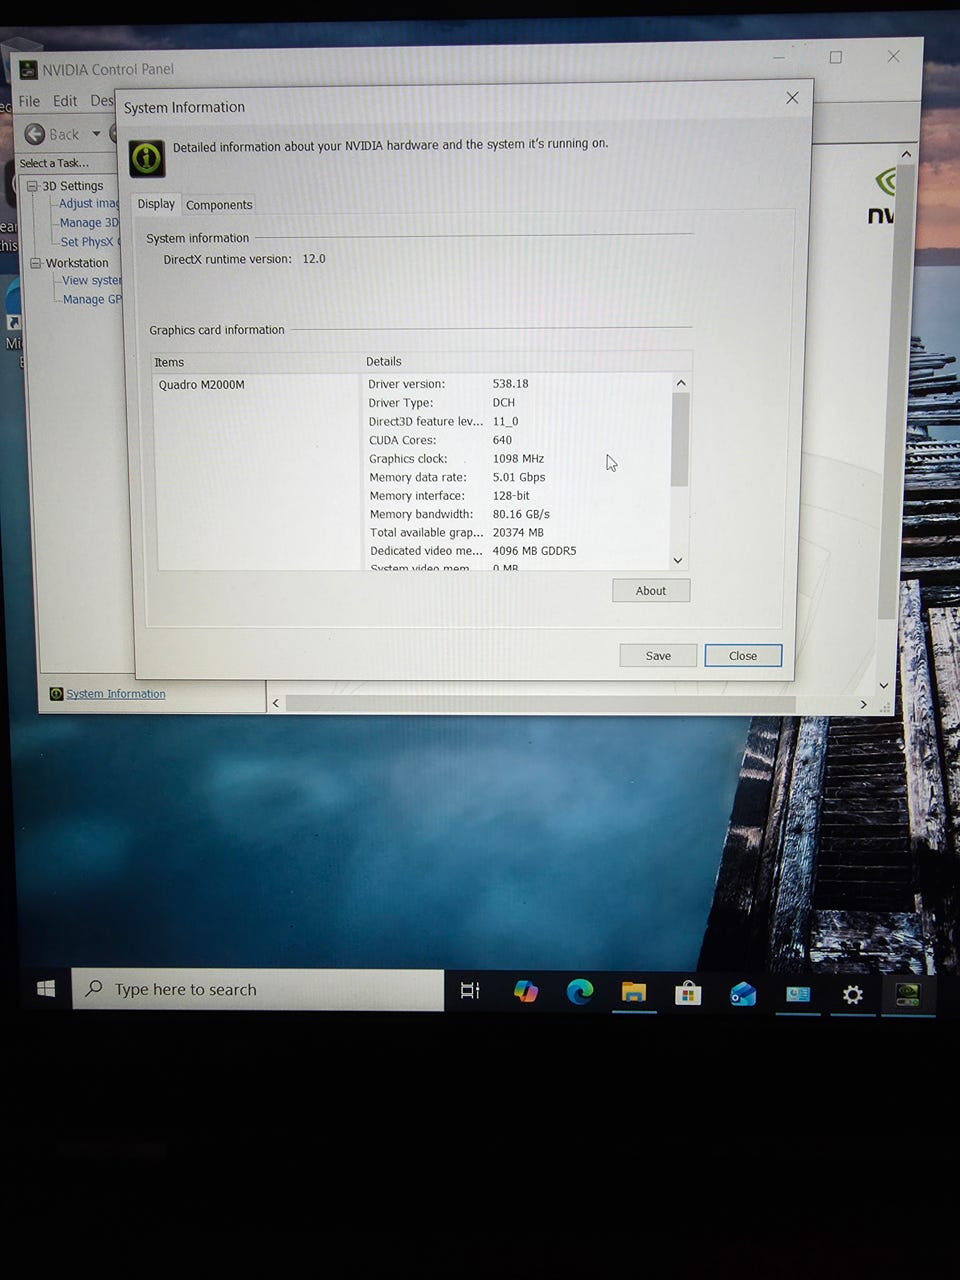Click the Memory bandwidth 80.16 GB/s row
The height and width of the screenshot is (1280, 960).
coord(459,514)
